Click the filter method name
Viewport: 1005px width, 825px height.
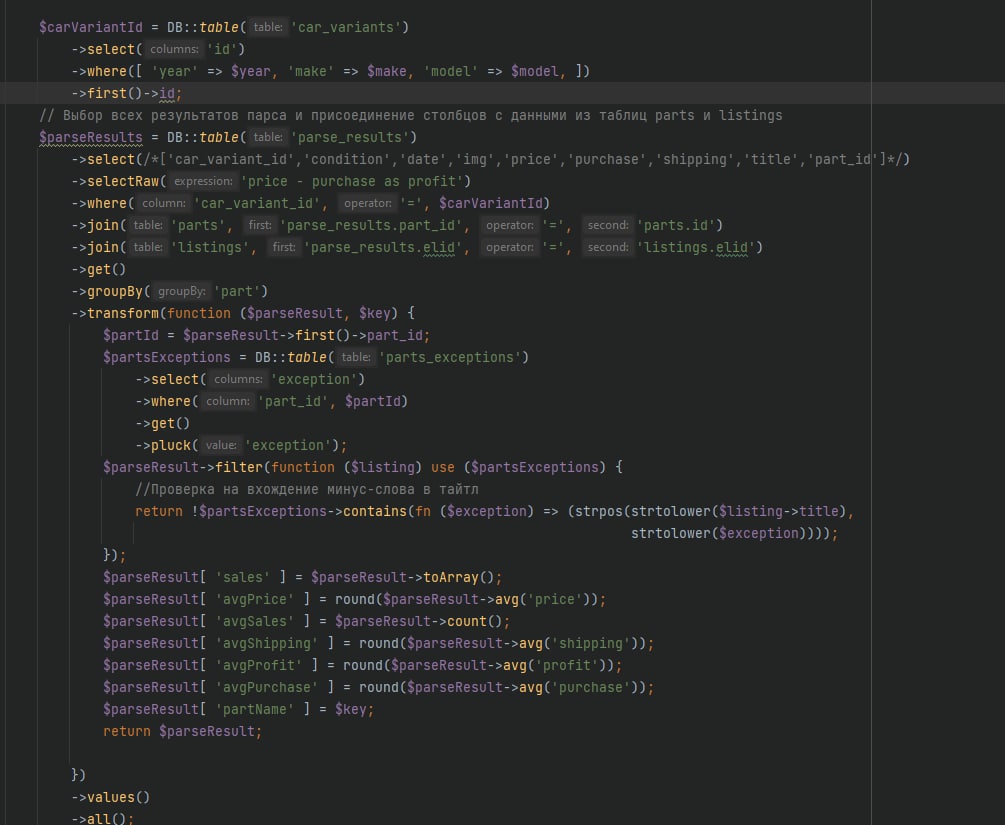click(238, 467)
